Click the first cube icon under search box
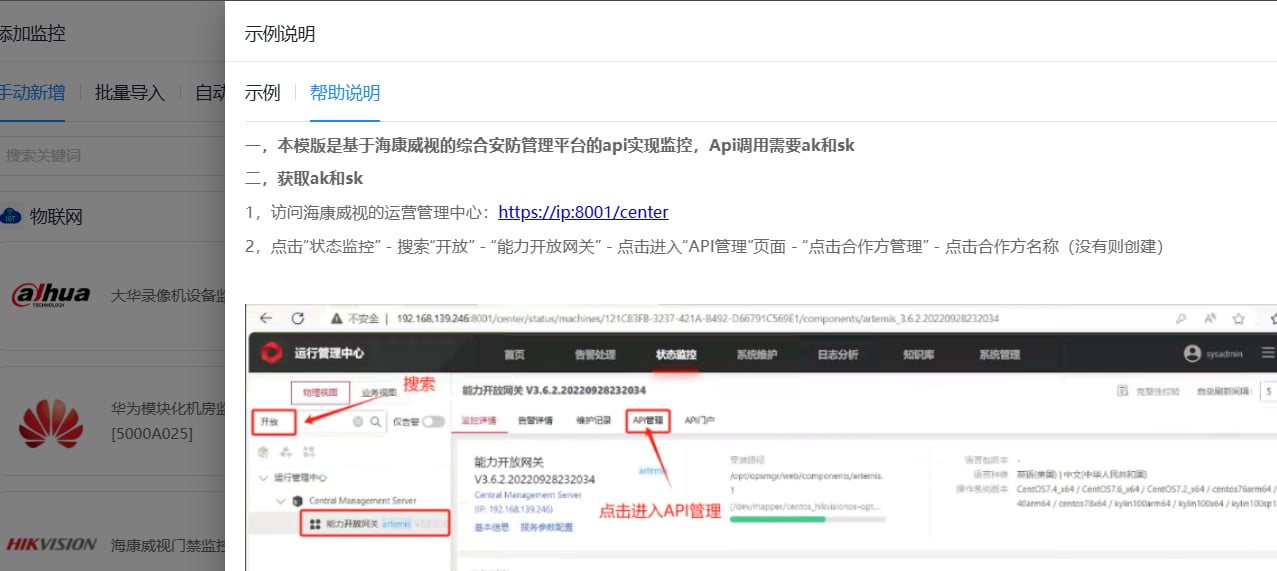Viewport: 1277px width, 571px height. coord(263,452)
